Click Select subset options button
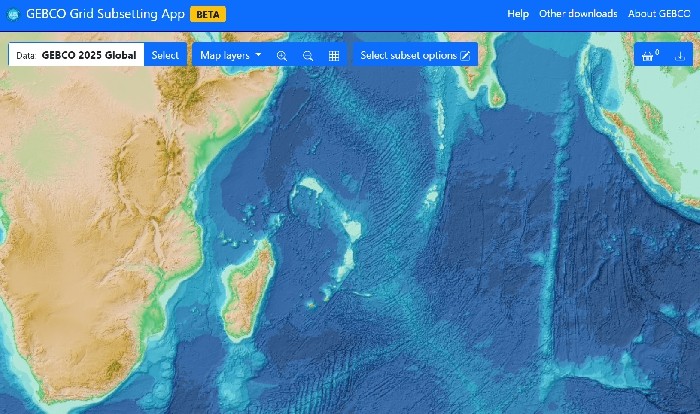Screen dimensions: 700x414 click(415, 55)
